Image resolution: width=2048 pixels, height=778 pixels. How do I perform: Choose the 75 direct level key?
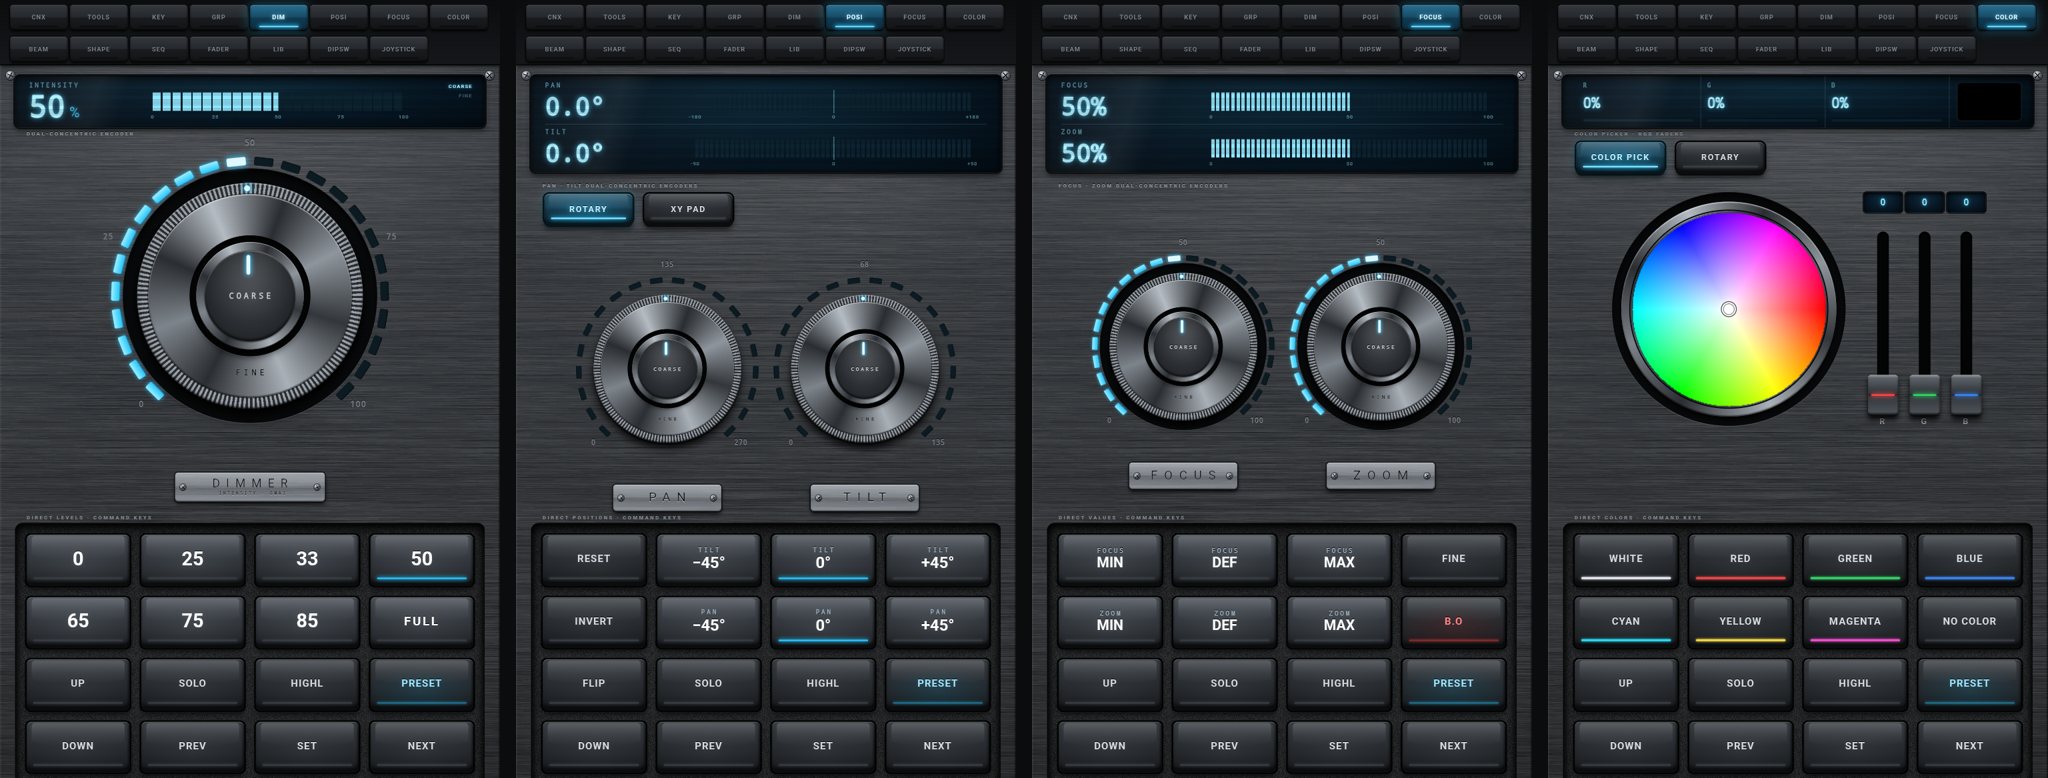pyautogui.click(x=192, y=621)
